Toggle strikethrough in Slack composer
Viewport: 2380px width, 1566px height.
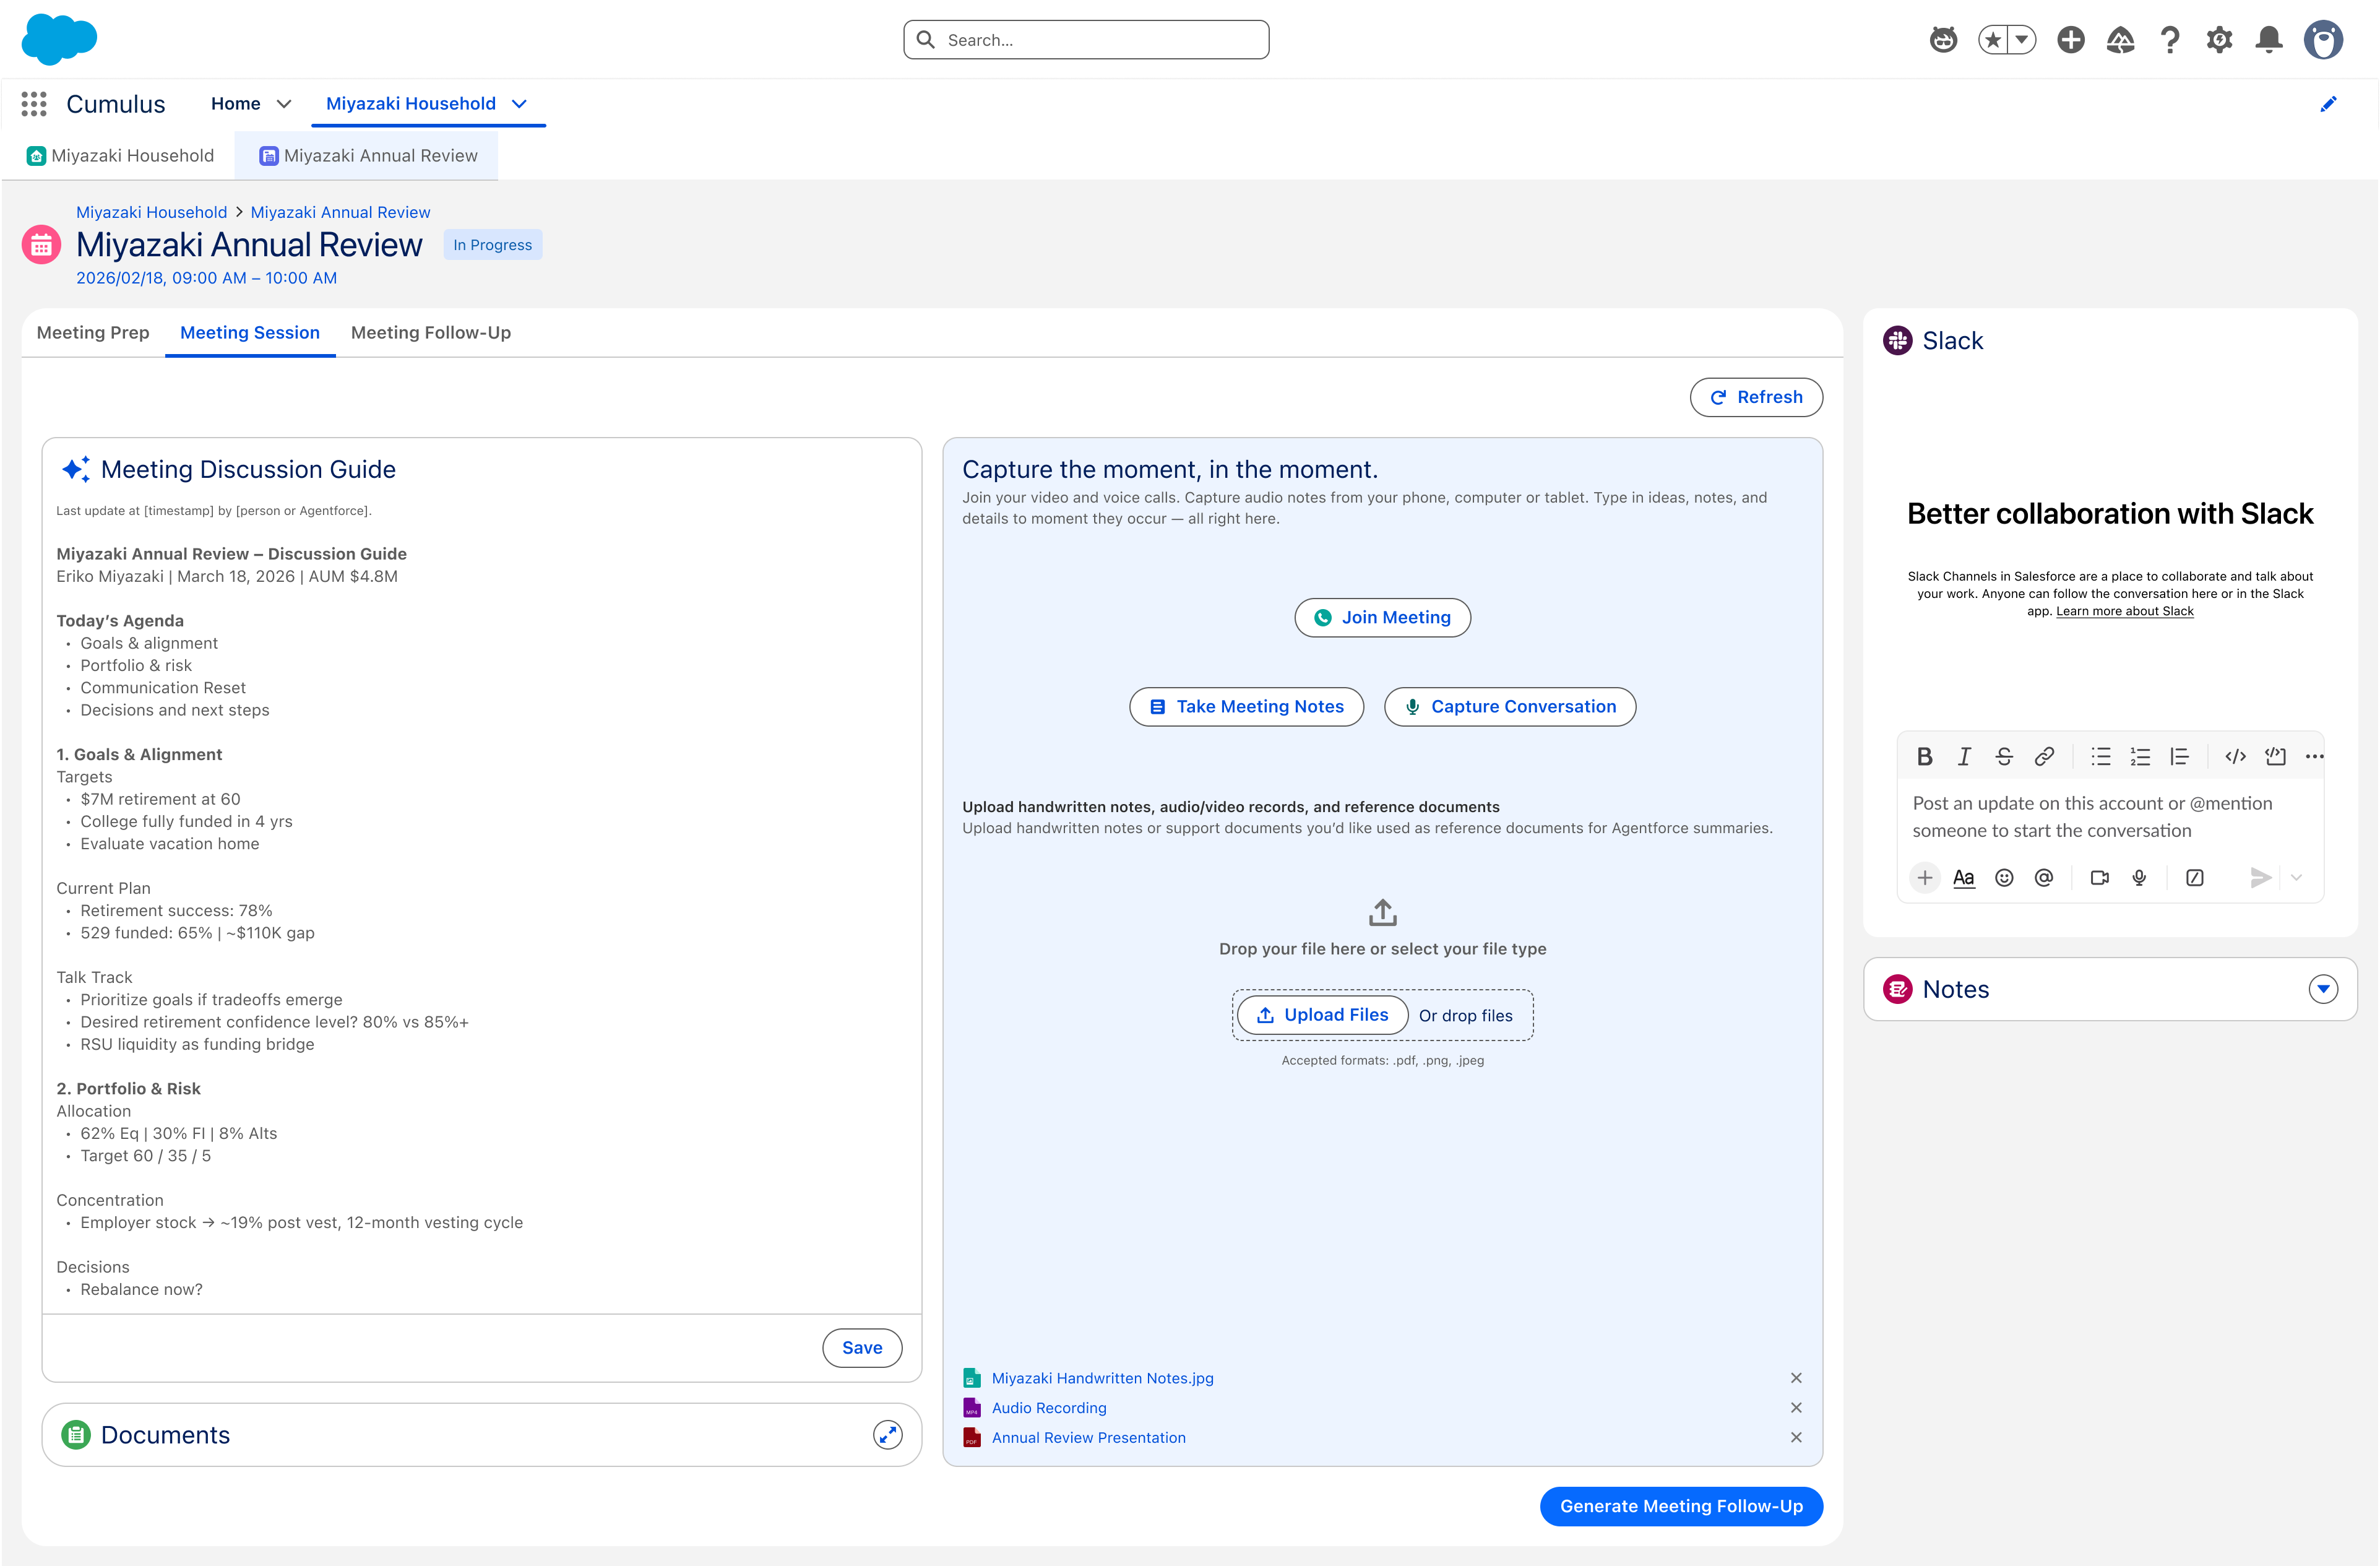[2004, 757]
